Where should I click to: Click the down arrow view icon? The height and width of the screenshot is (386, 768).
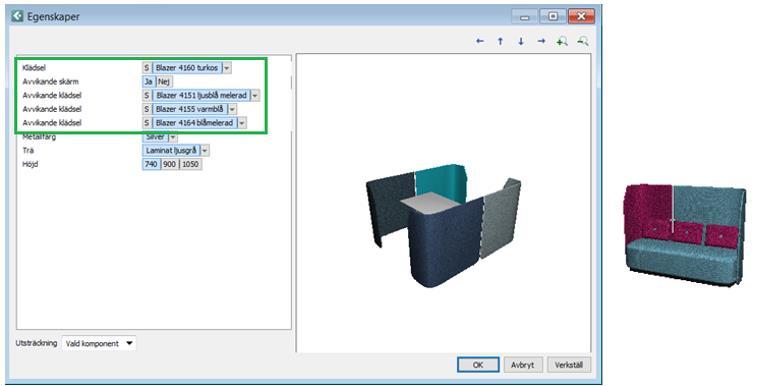click(x=521, y=42)
